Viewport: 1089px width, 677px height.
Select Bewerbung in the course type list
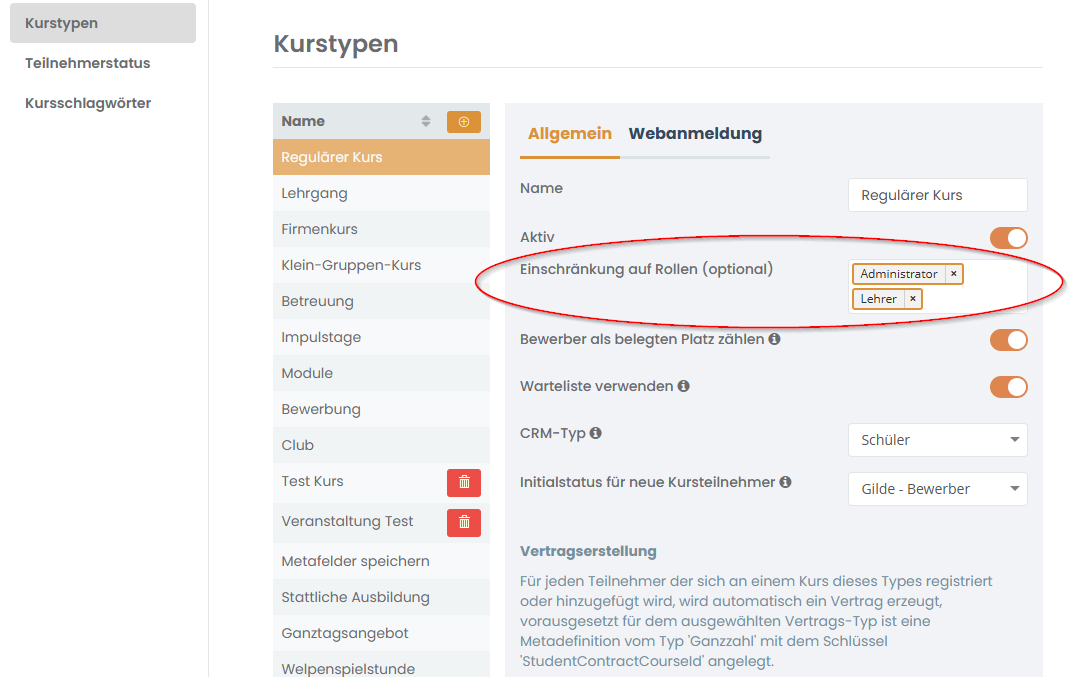click(381, 410)
